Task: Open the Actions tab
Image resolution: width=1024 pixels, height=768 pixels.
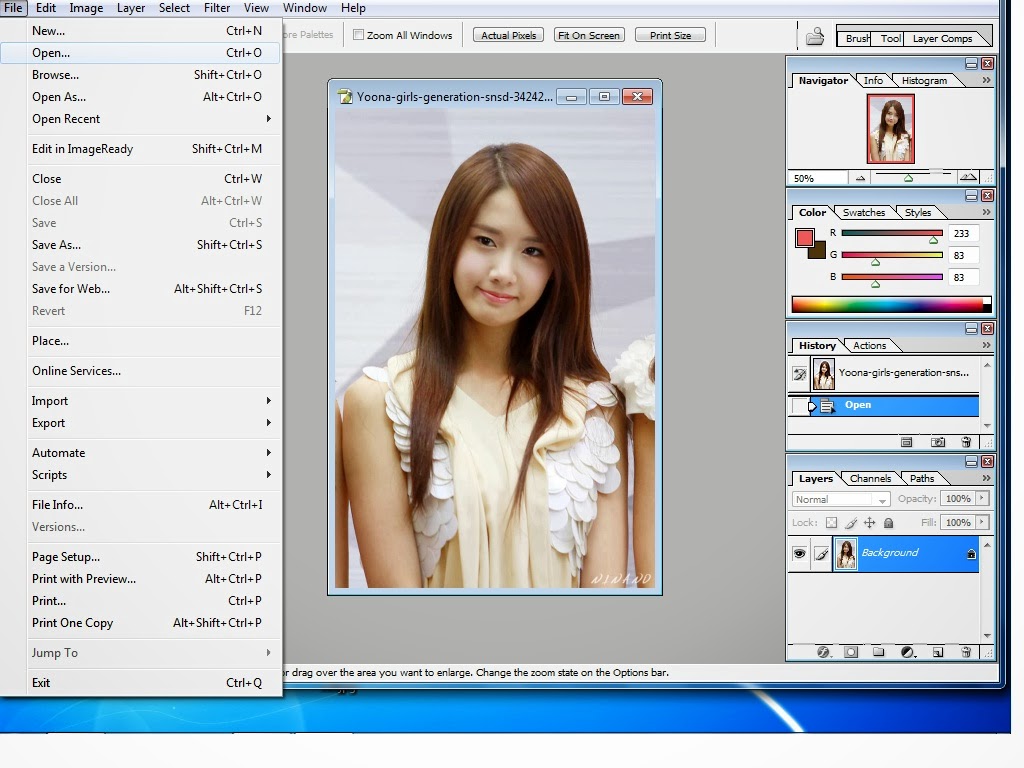Action: (x=869, y=345)
